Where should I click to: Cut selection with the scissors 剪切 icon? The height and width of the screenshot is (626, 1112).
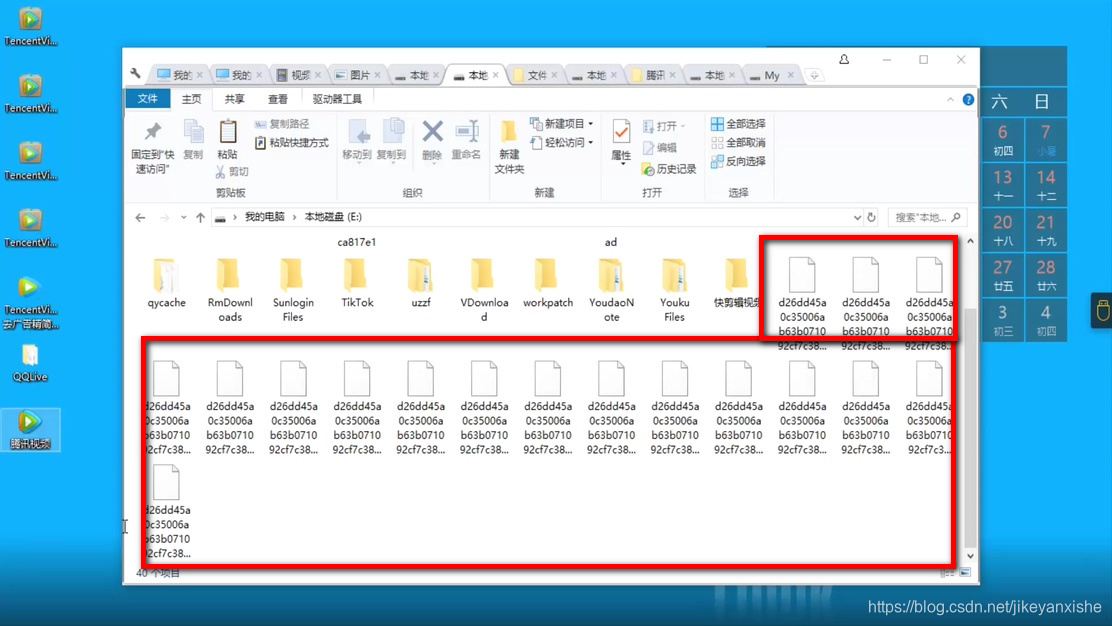click(232, 172)
